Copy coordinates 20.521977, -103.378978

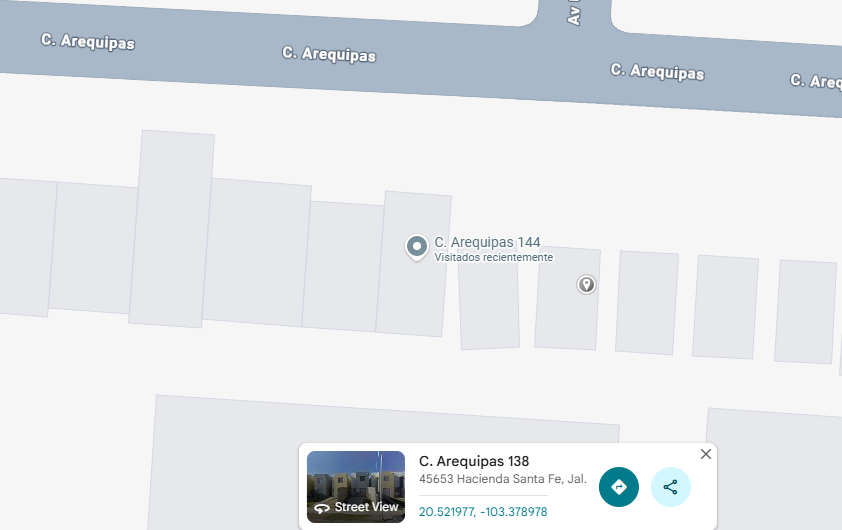coord(483,512)
